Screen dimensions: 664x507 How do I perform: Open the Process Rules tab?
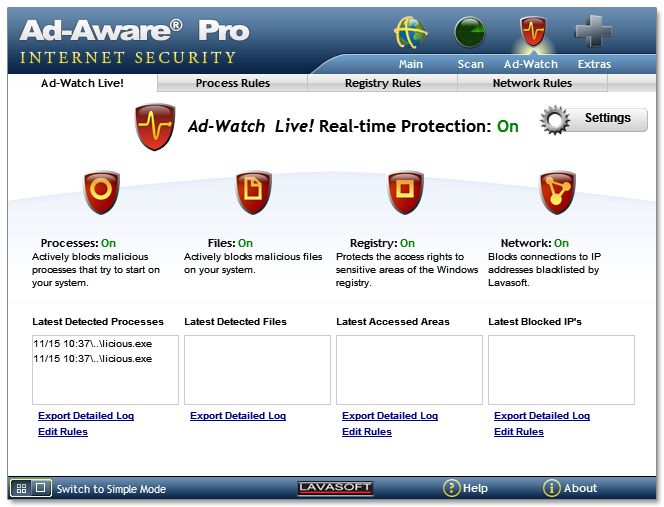pyautogui.click(x=232, y=84)
